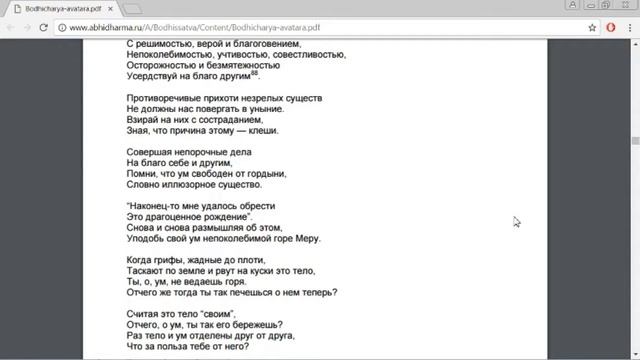The image size is (640, 360).
Task: Click the line 'Уподобь свой ум непоколебимой горе Меру.'
Action: [x=224, y=238]
